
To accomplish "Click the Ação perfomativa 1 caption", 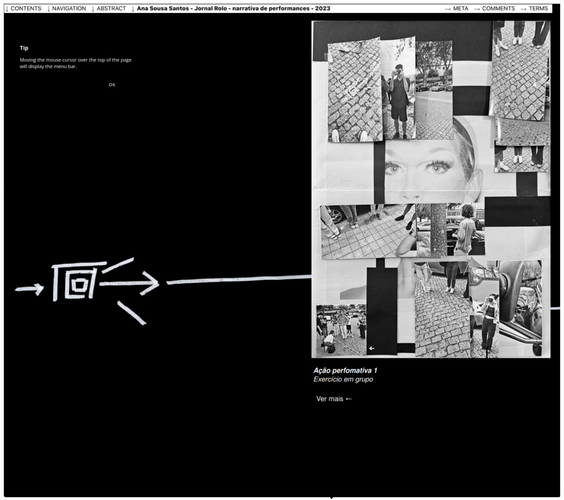I will click(345, 371).
